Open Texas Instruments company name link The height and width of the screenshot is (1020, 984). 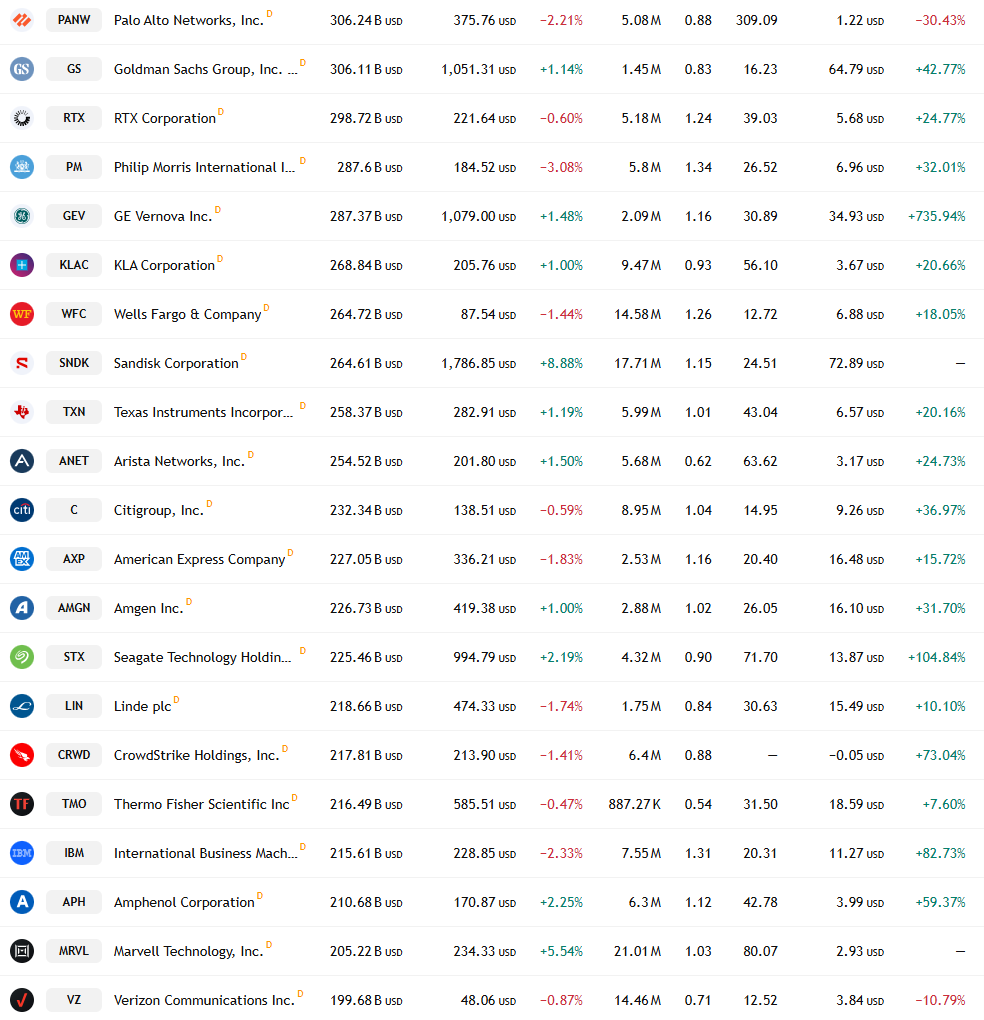(x=204, y=412)
